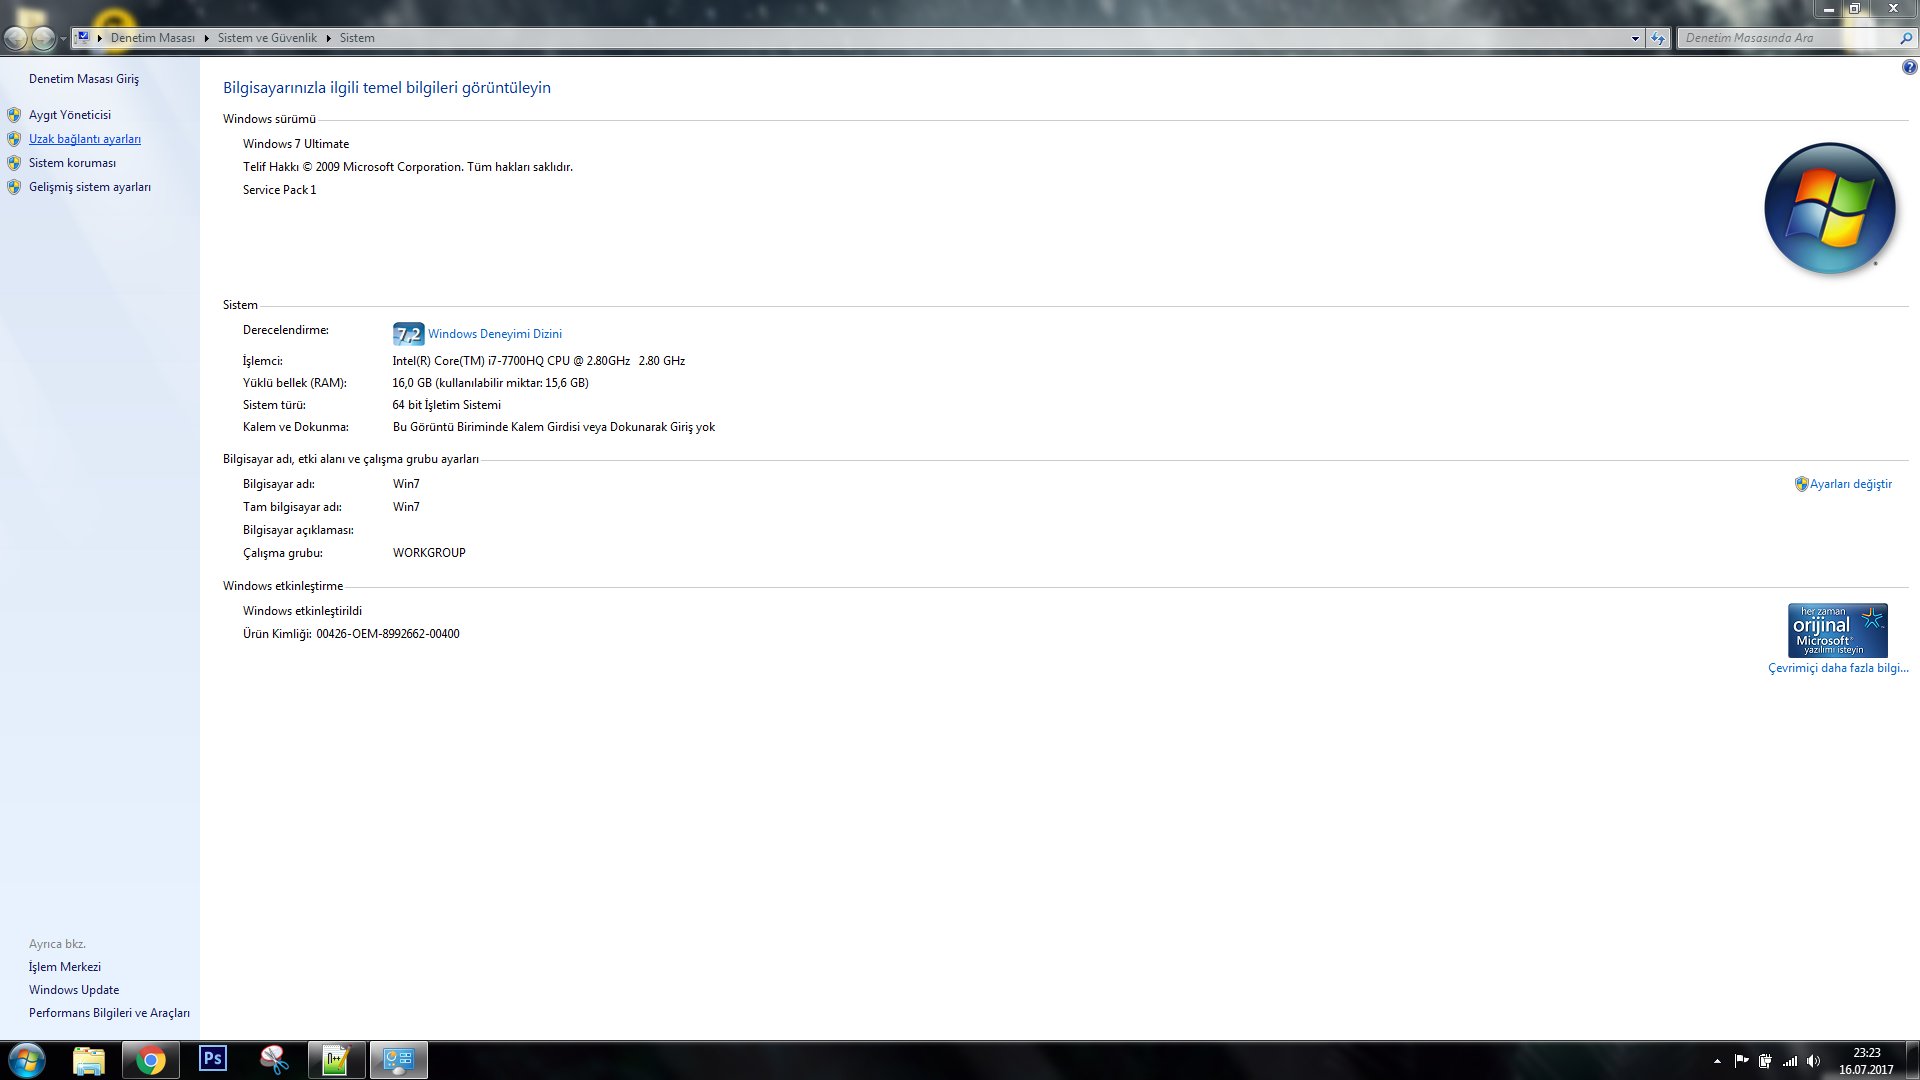This screenshot has width=1920, height=1080.
Task: Click the Intel Core i7-7700HQ processor text
Action: 539,361
